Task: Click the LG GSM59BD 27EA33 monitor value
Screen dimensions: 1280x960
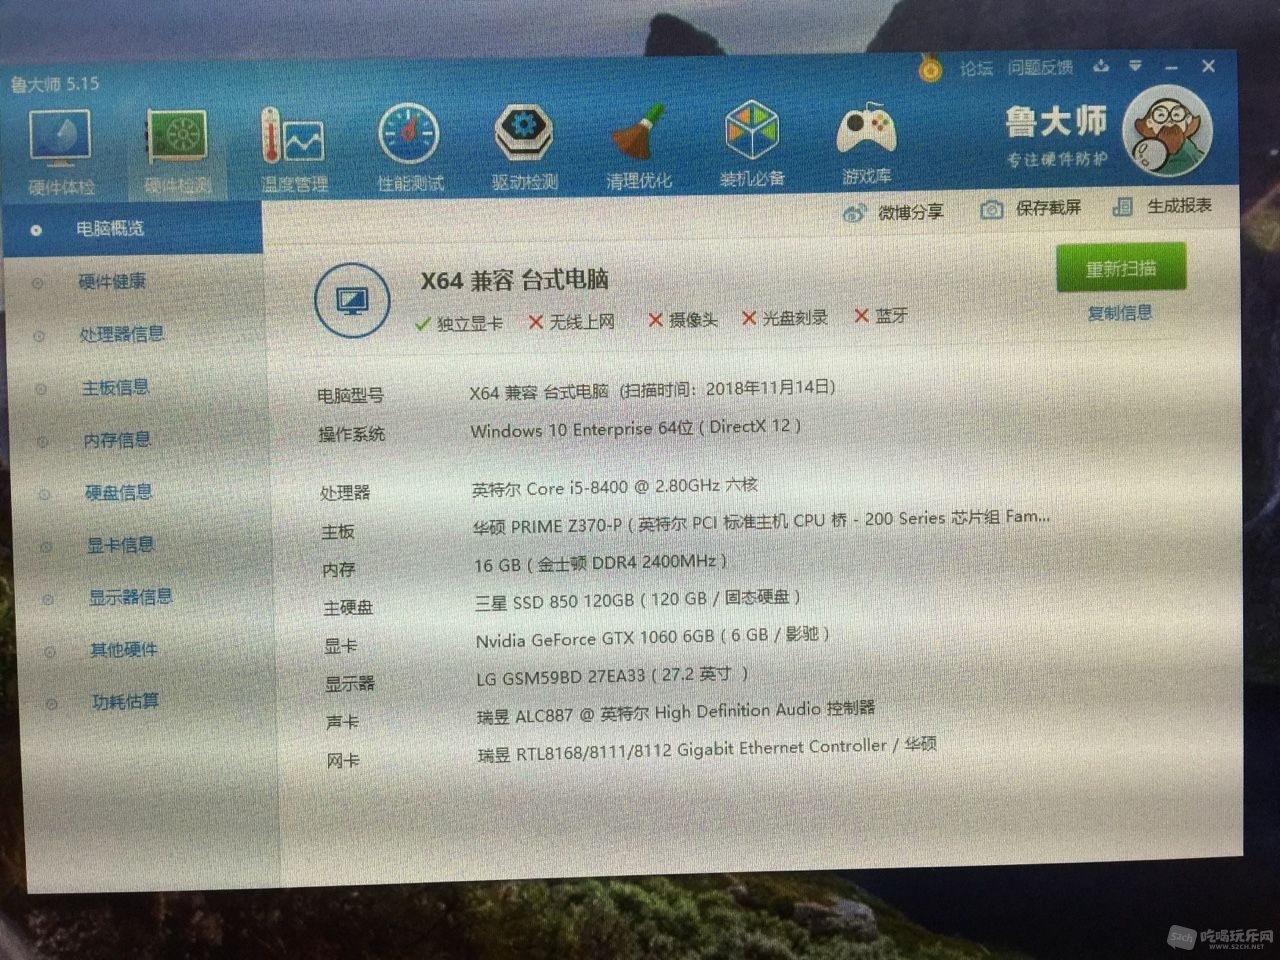Action: (612, 676)
